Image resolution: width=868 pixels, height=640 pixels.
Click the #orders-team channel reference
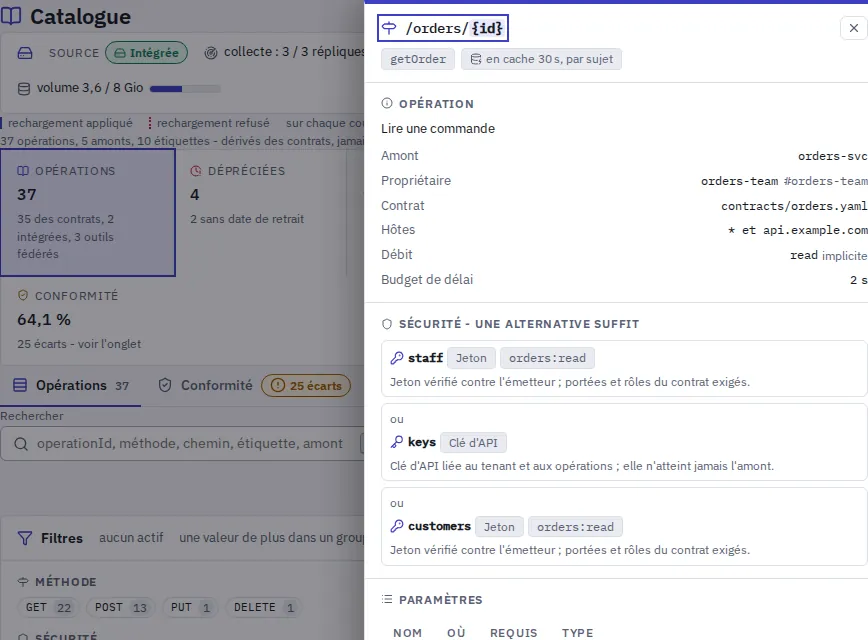tap(825, 181)
